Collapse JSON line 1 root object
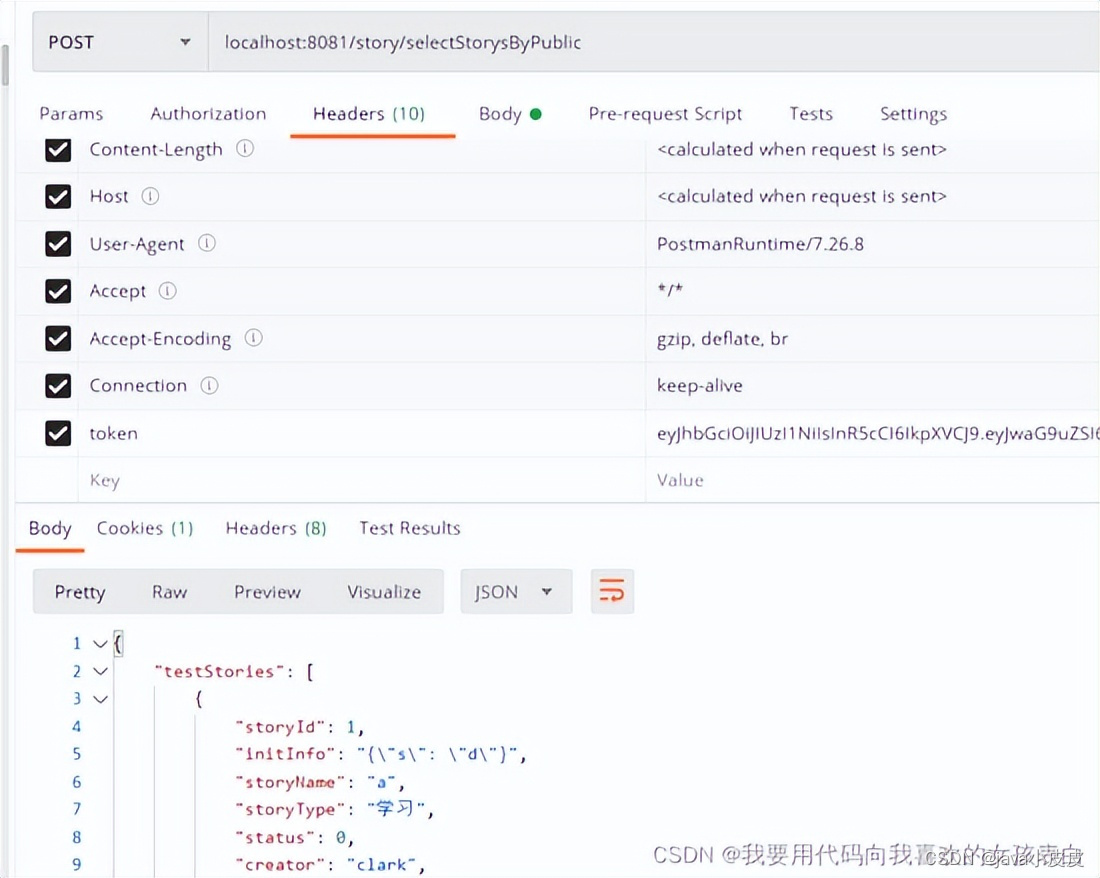This screenshot has width=1100, height=878. coord(100,644)
